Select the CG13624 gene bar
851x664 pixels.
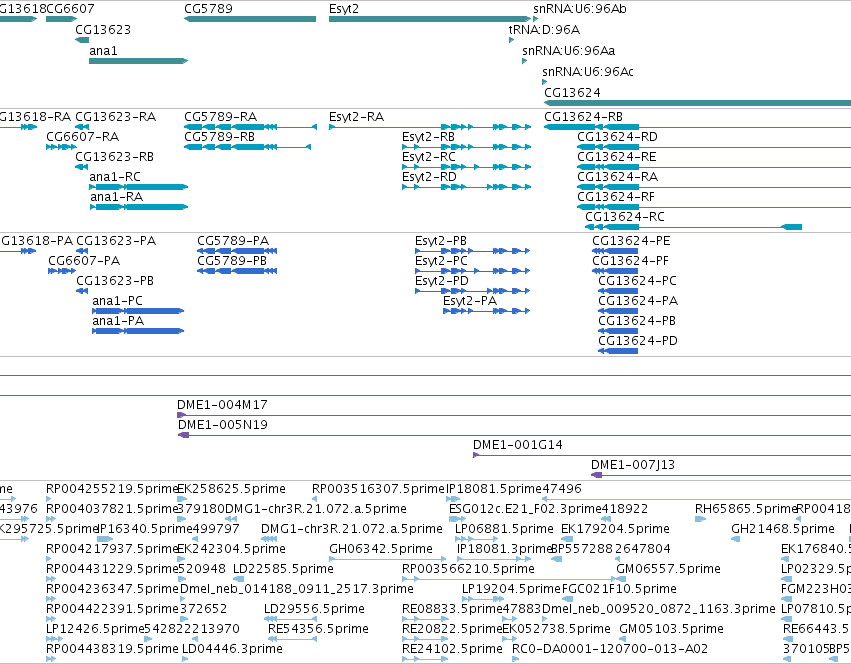pos(697,103)
